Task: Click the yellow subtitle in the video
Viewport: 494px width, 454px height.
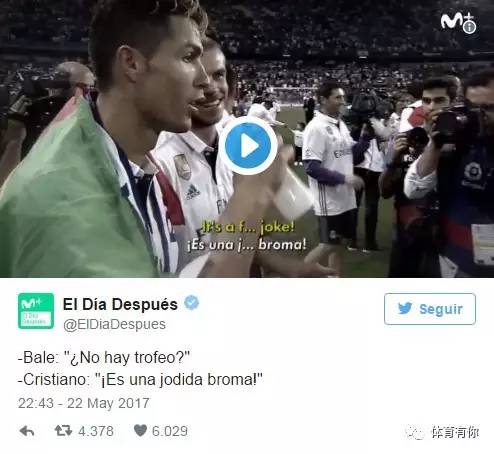Action: (x=248, y=227)
